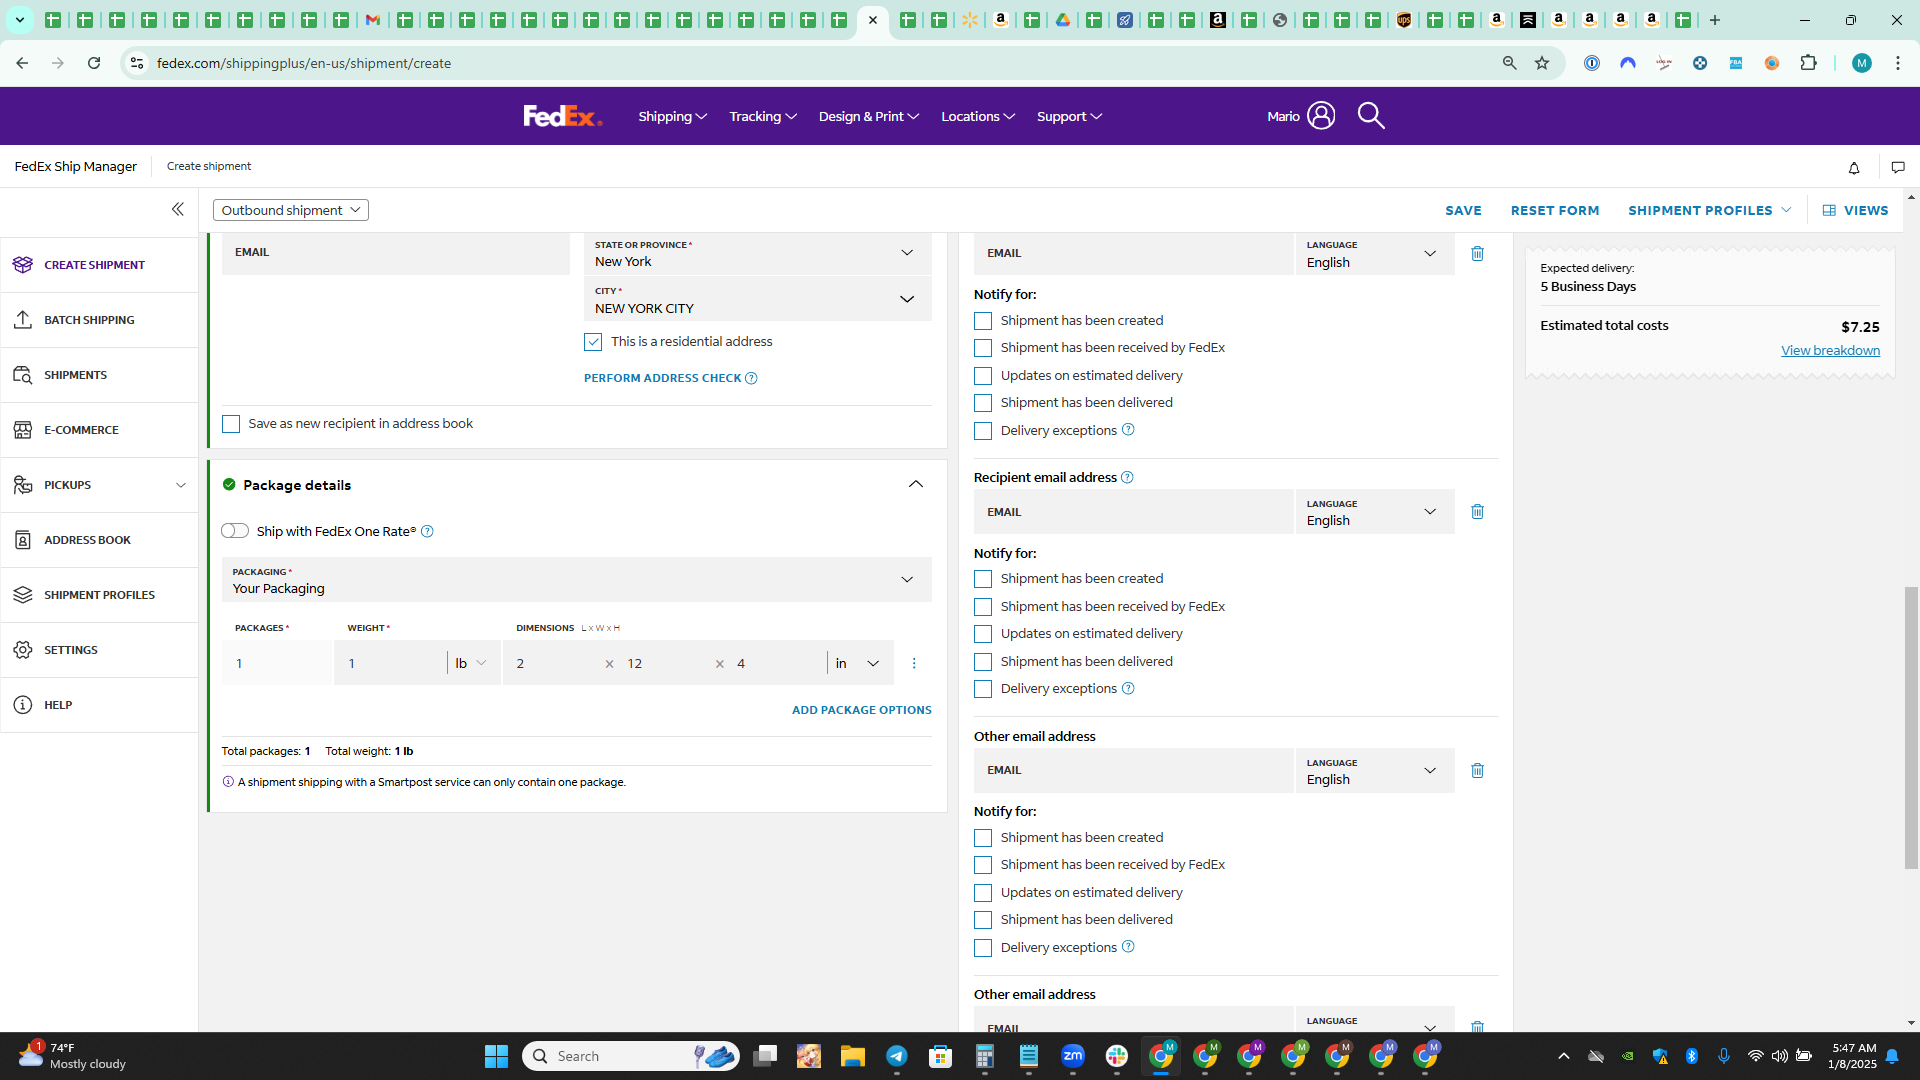The height and width of the screenshot is (1080, 1920).
Task: Click the Packages count input field
Action: (x=277, y=663)
